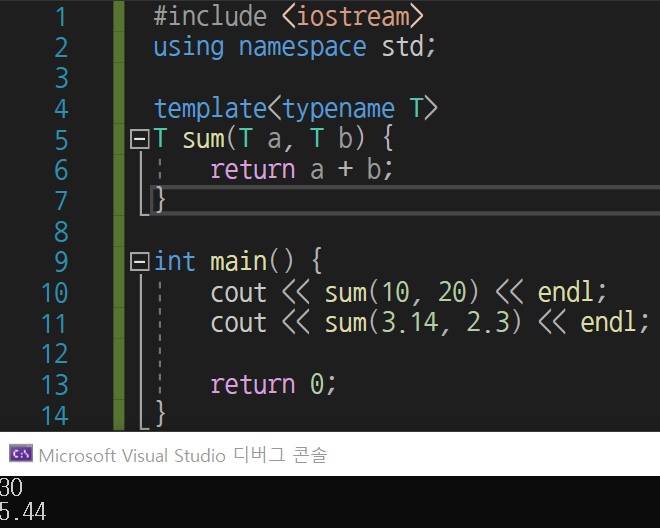The height and width of the screenshot is (528, 660).
Task: Click the closing brace on line 14
Action: click(160, 414)
